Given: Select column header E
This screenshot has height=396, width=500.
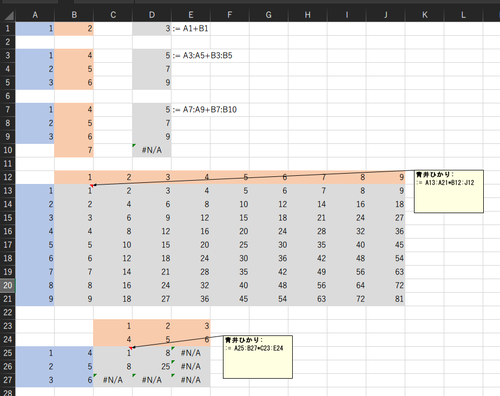Looking at the screenshot, I should pos(191,15).
